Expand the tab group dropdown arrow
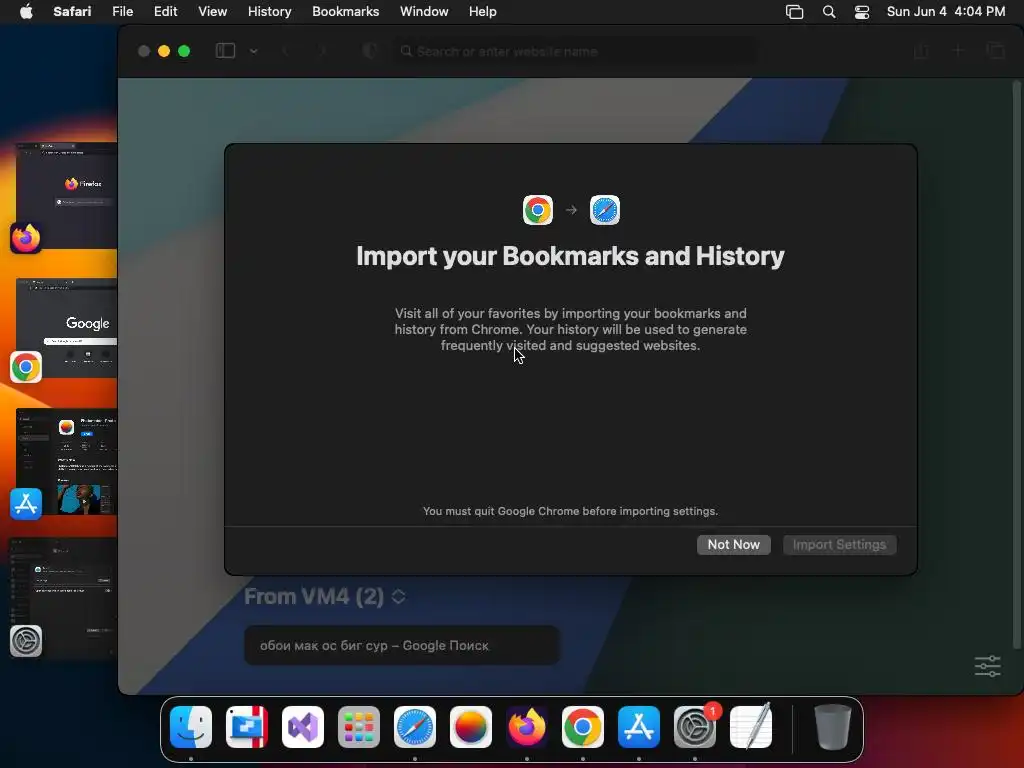The image size is (1024, 768). [x=253, y=51]
